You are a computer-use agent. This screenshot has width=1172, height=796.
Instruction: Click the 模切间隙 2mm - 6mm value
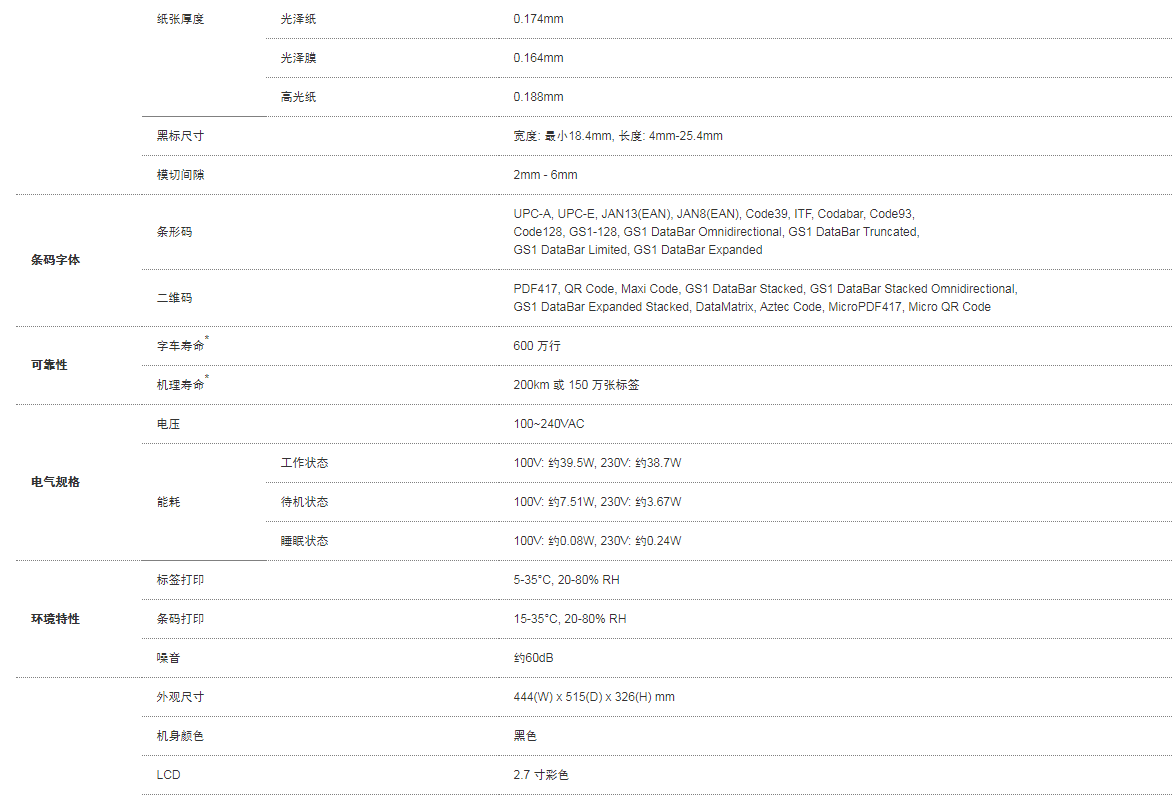coord(545,175)
